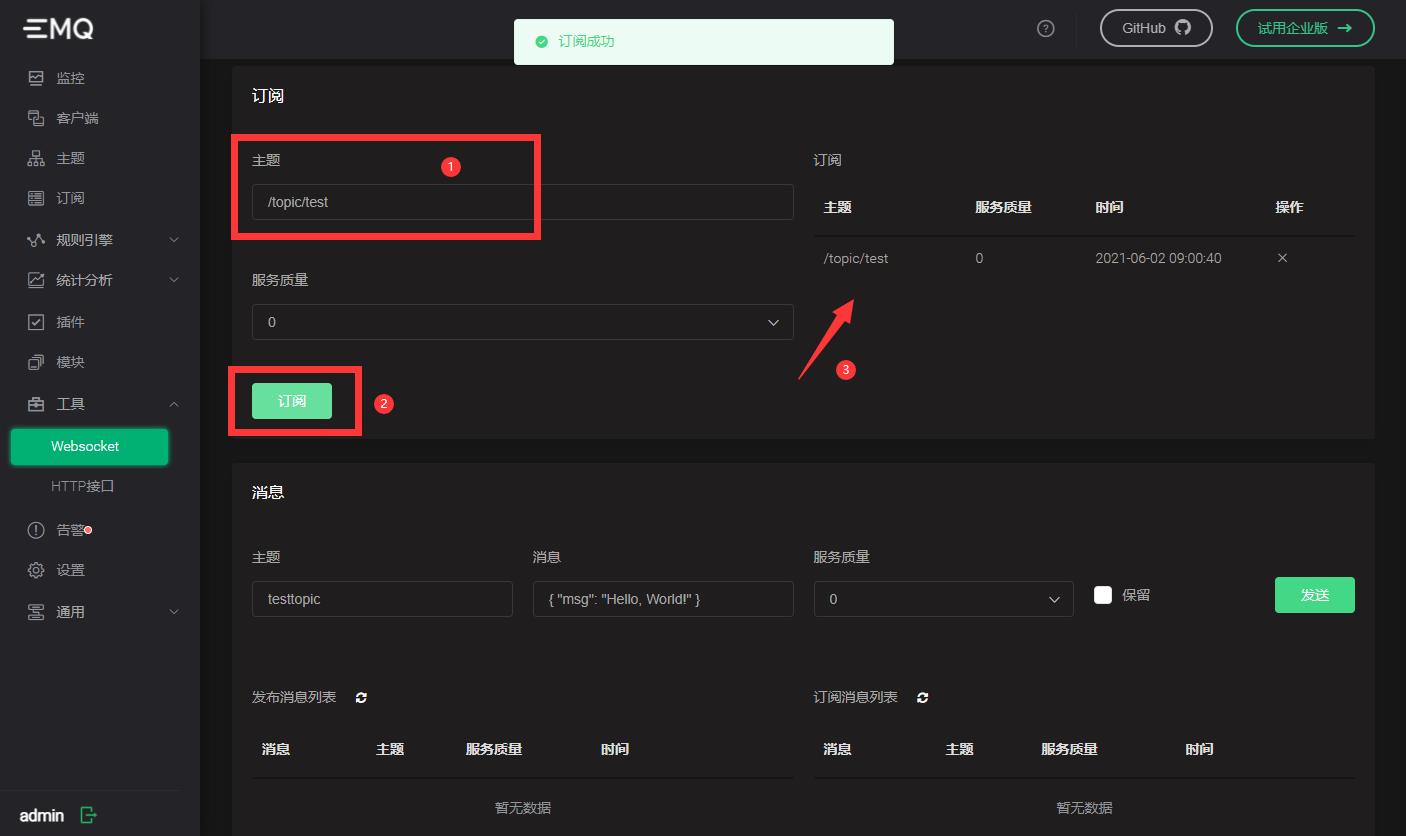Click the green 订阅 subscribe button

pyautogui.click(x=292, y=401)
